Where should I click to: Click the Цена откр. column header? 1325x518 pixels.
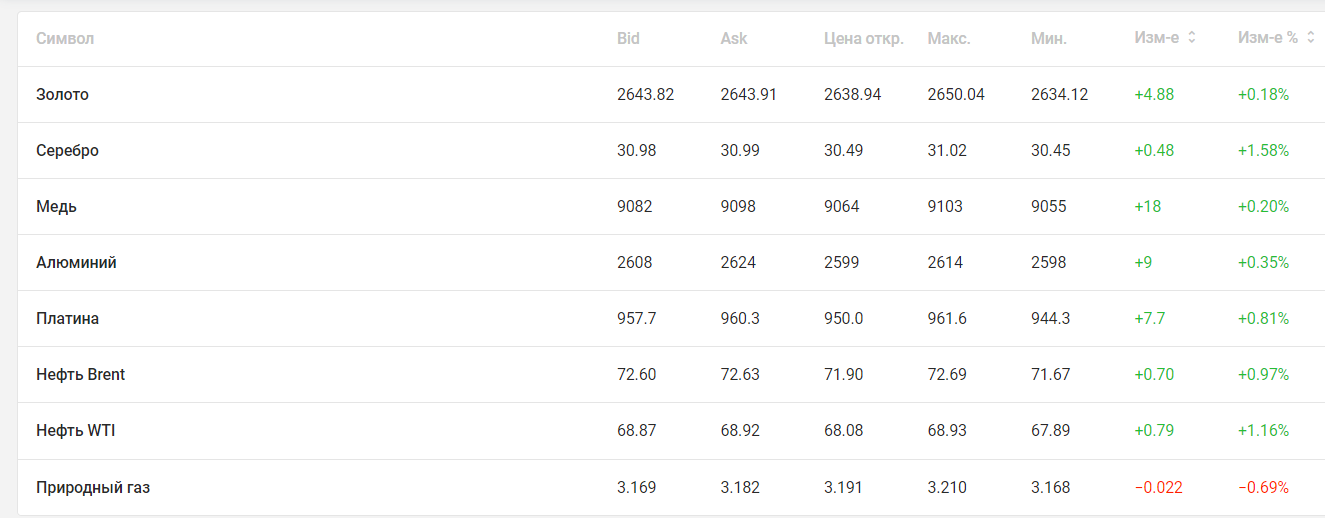click(863, 39)
